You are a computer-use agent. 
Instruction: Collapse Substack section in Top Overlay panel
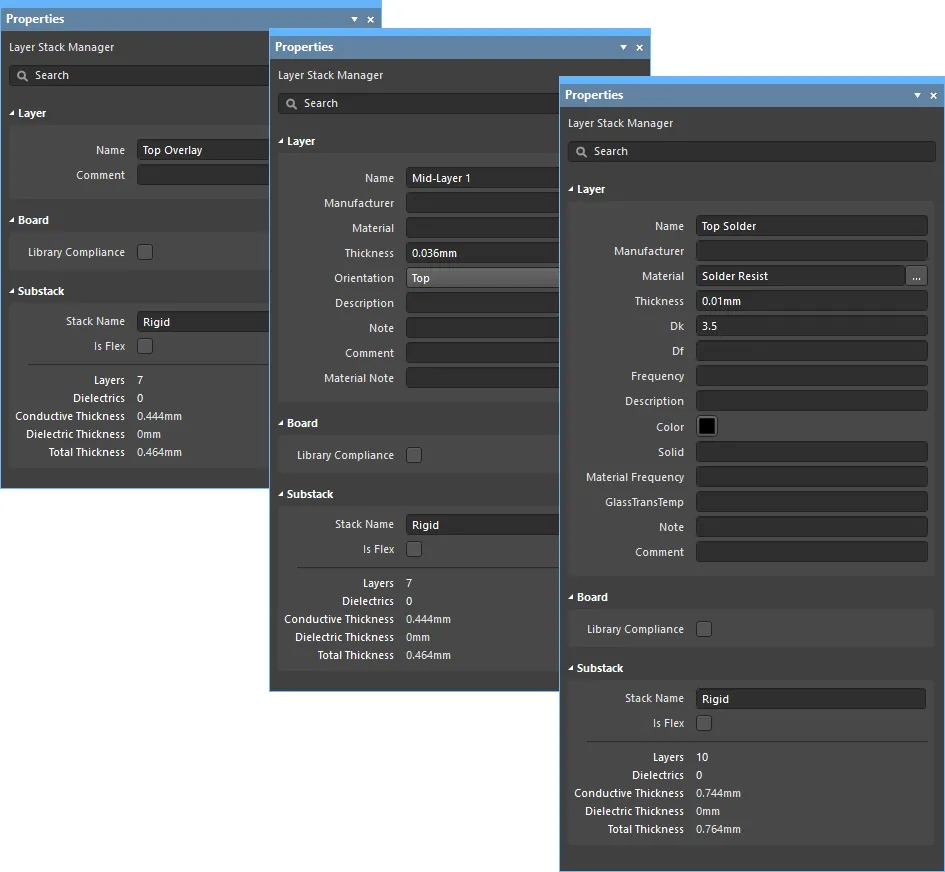pyautogui.click(x=12, y=291)
